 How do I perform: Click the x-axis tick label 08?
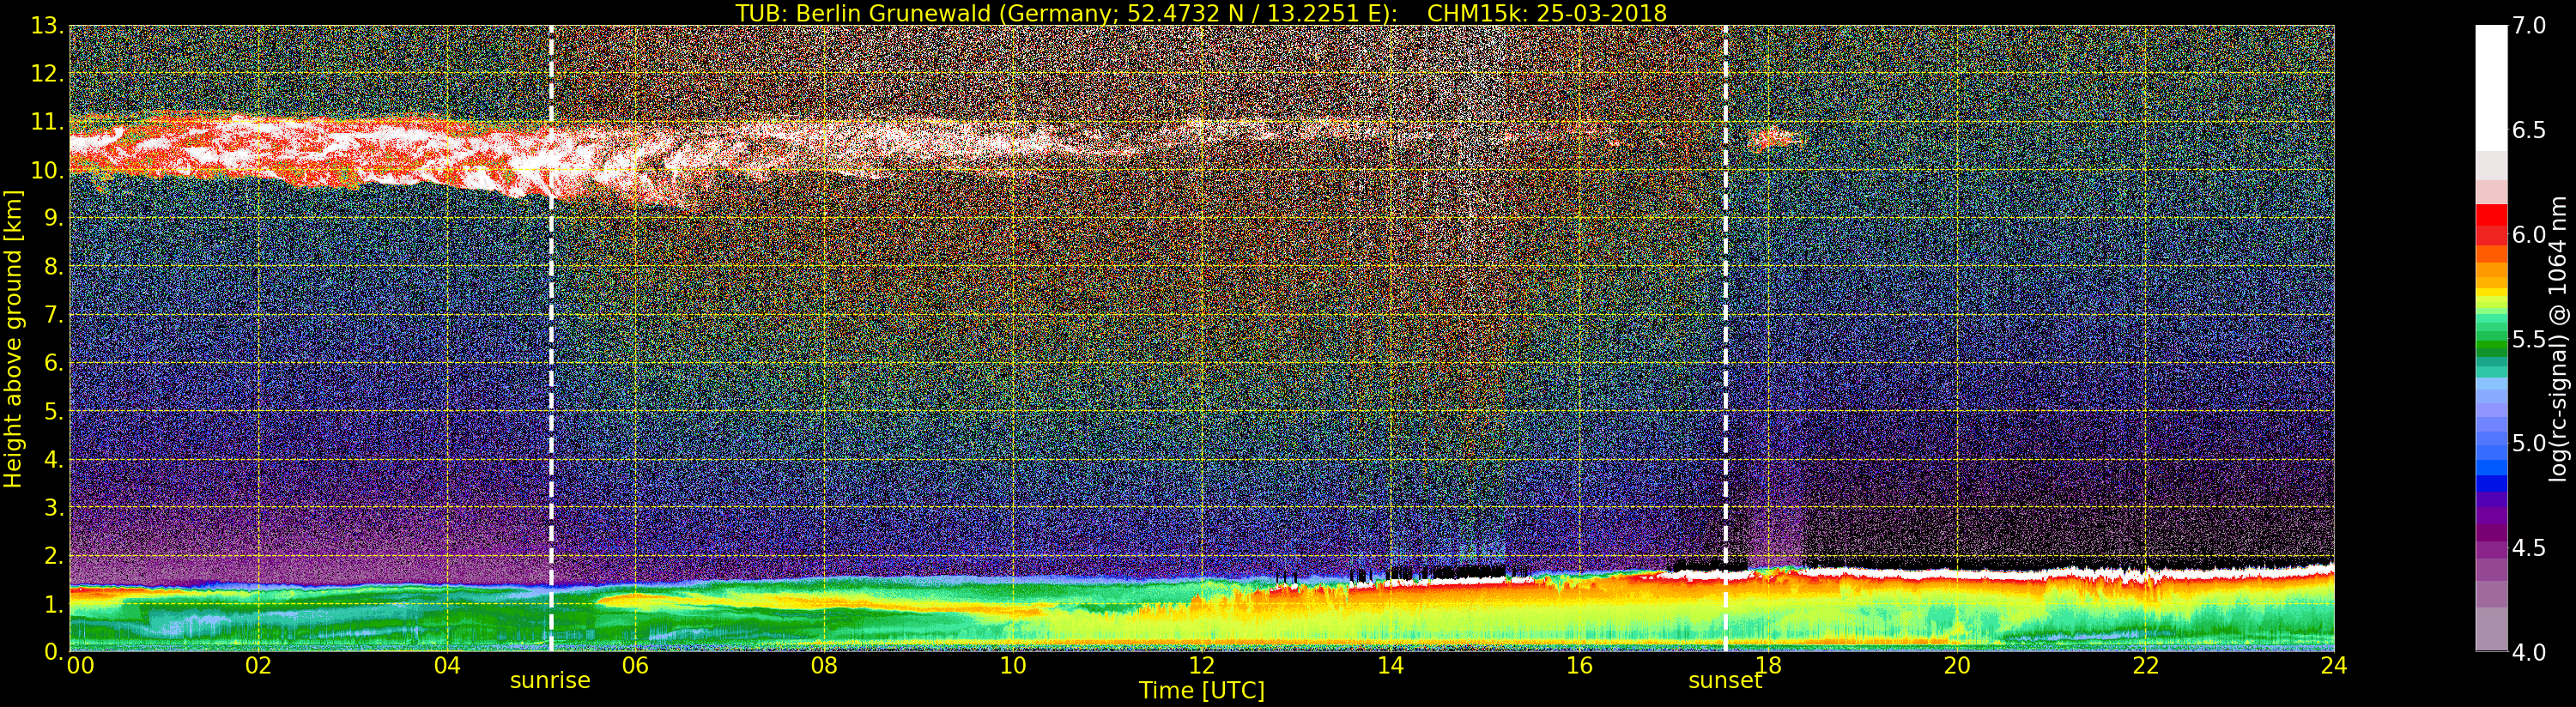pos(824,666)
